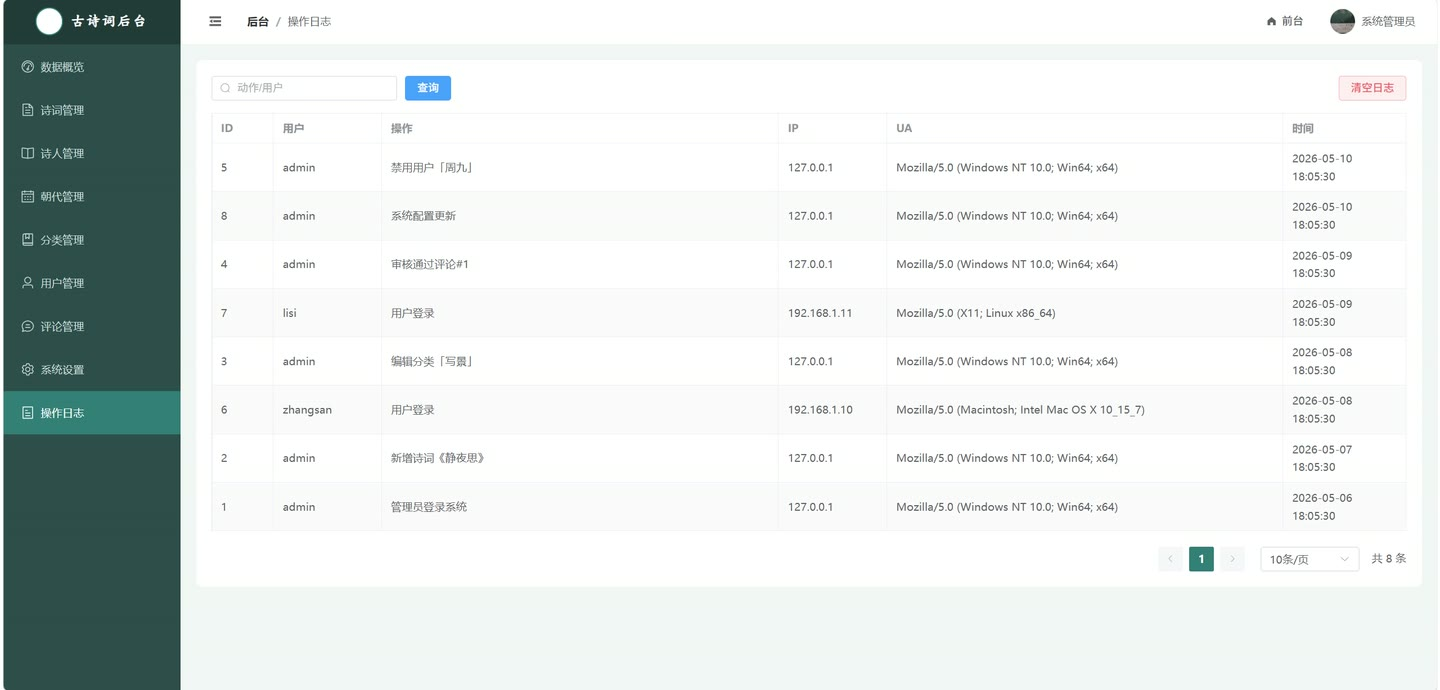This screenshot has width=1440, height=690.
Task: Click the 2026-05-06 time cell
Action: pyautogui.click(x=1344, y=507)
